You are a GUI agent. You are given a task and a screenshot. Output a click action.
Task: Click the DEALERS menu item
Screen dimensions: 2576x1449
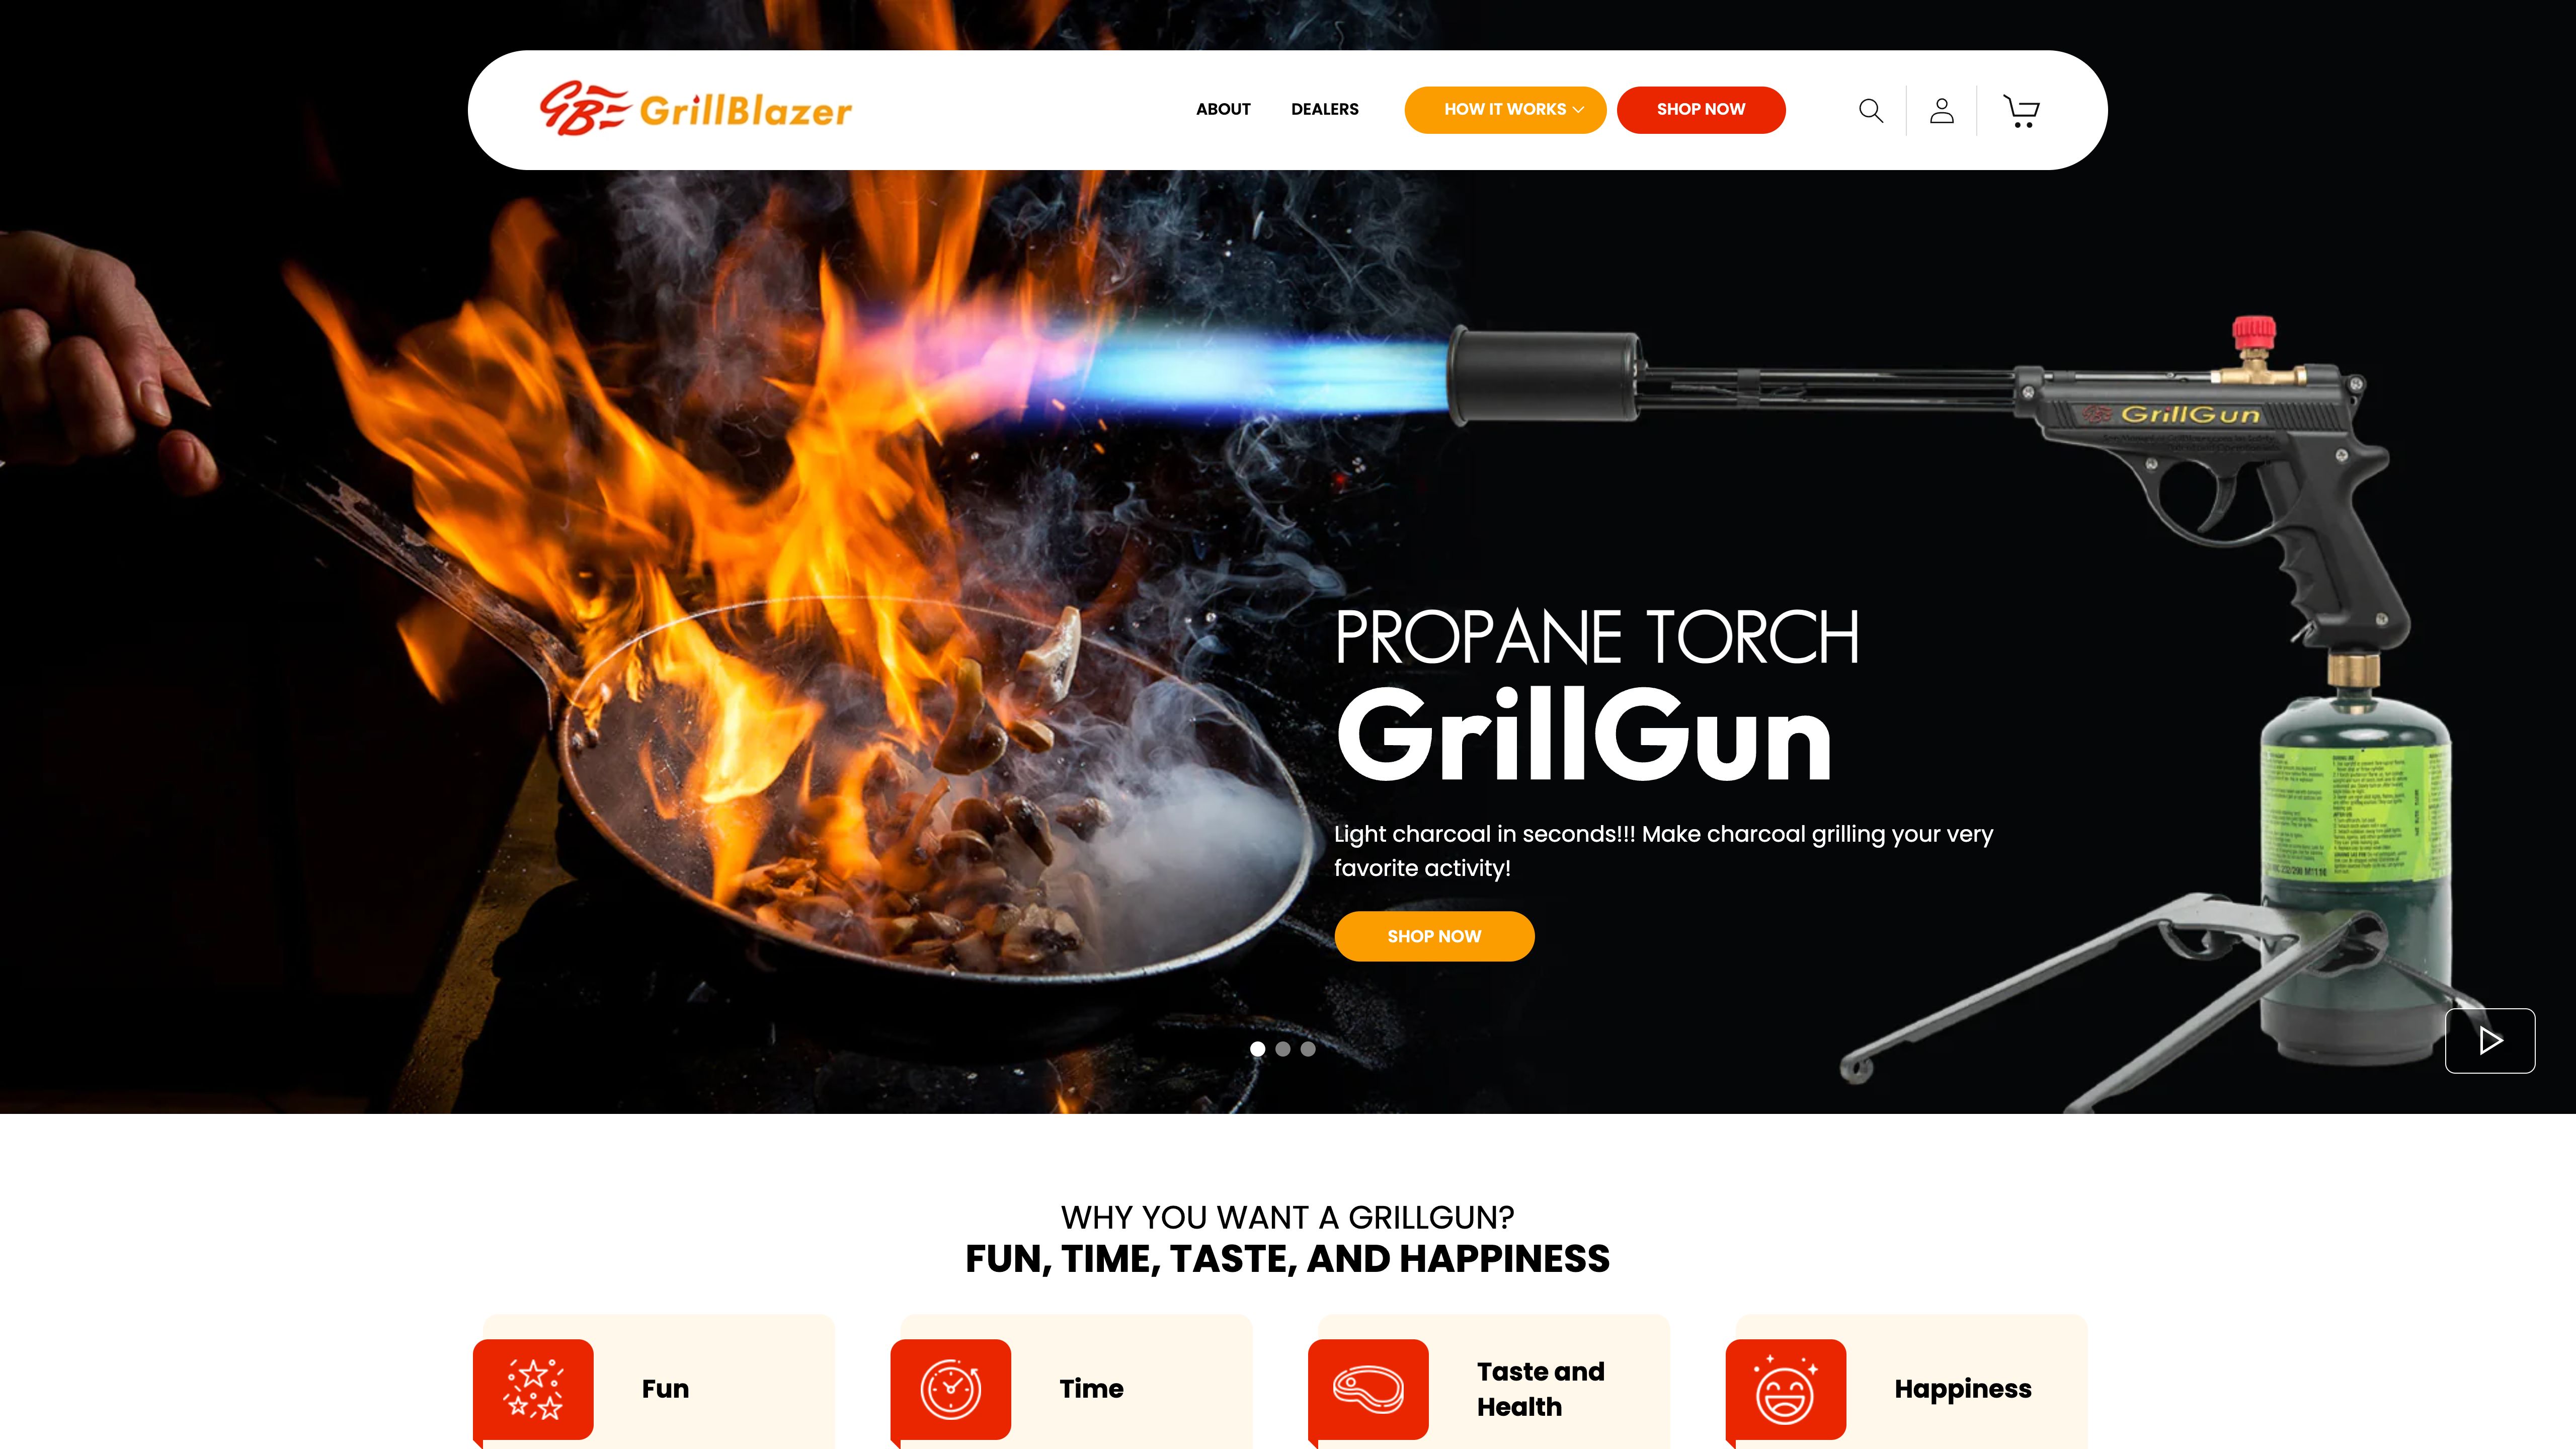[x=1323, y=110]
